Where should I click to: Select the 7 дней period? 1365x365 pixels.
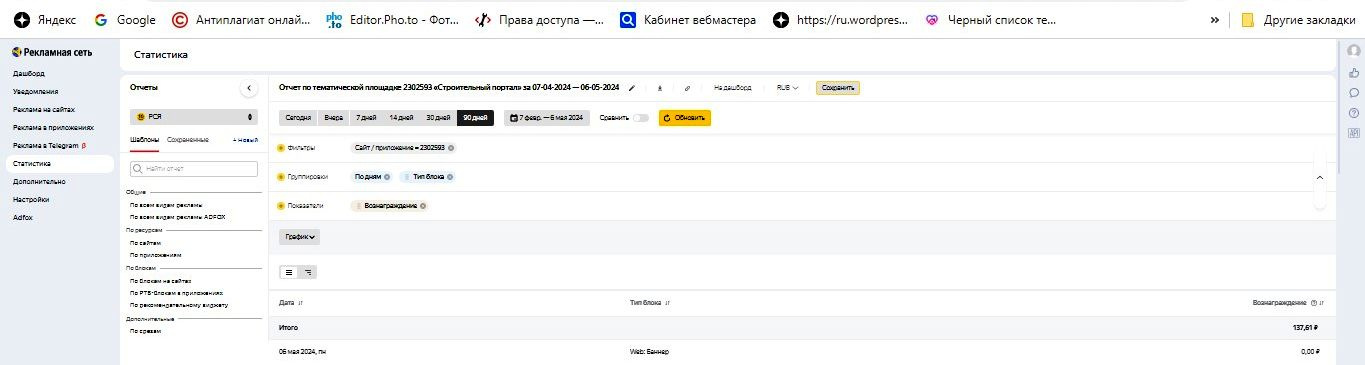[x=366, y=118]
